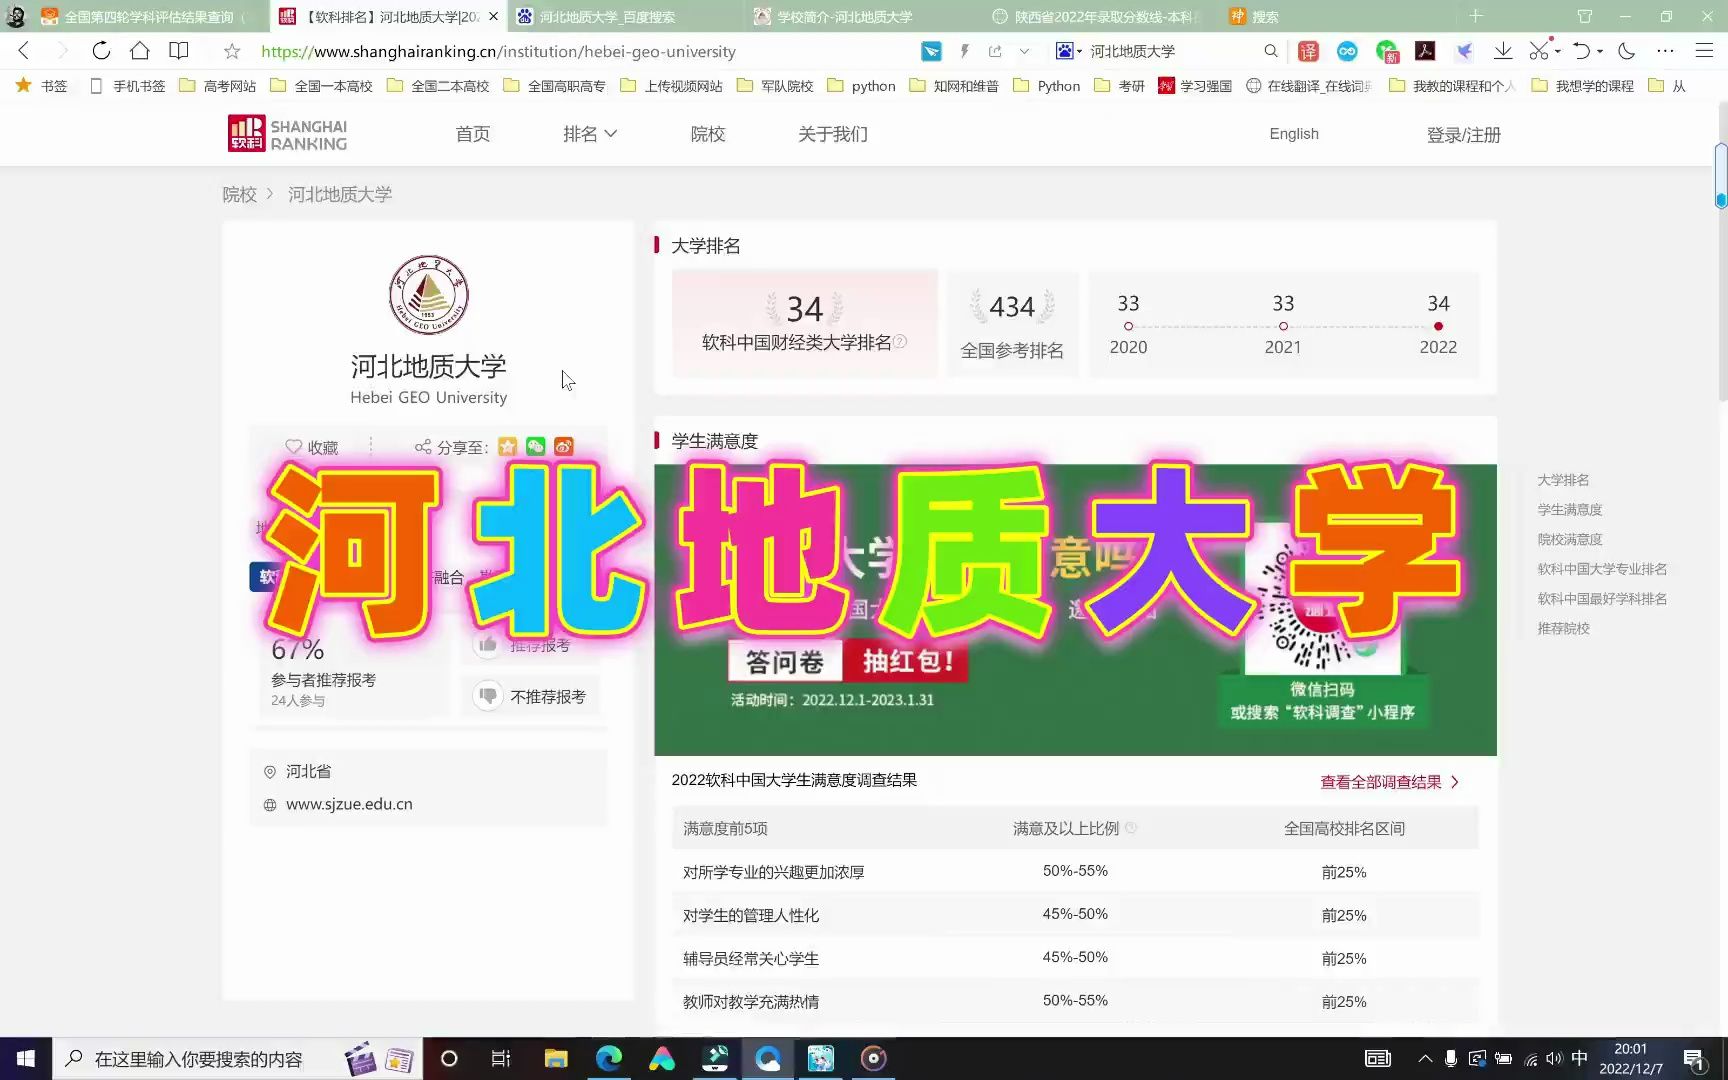Click the heart favorite icon for 收藏
The image size is (1728, 1080).
click(x=293, y=447)
